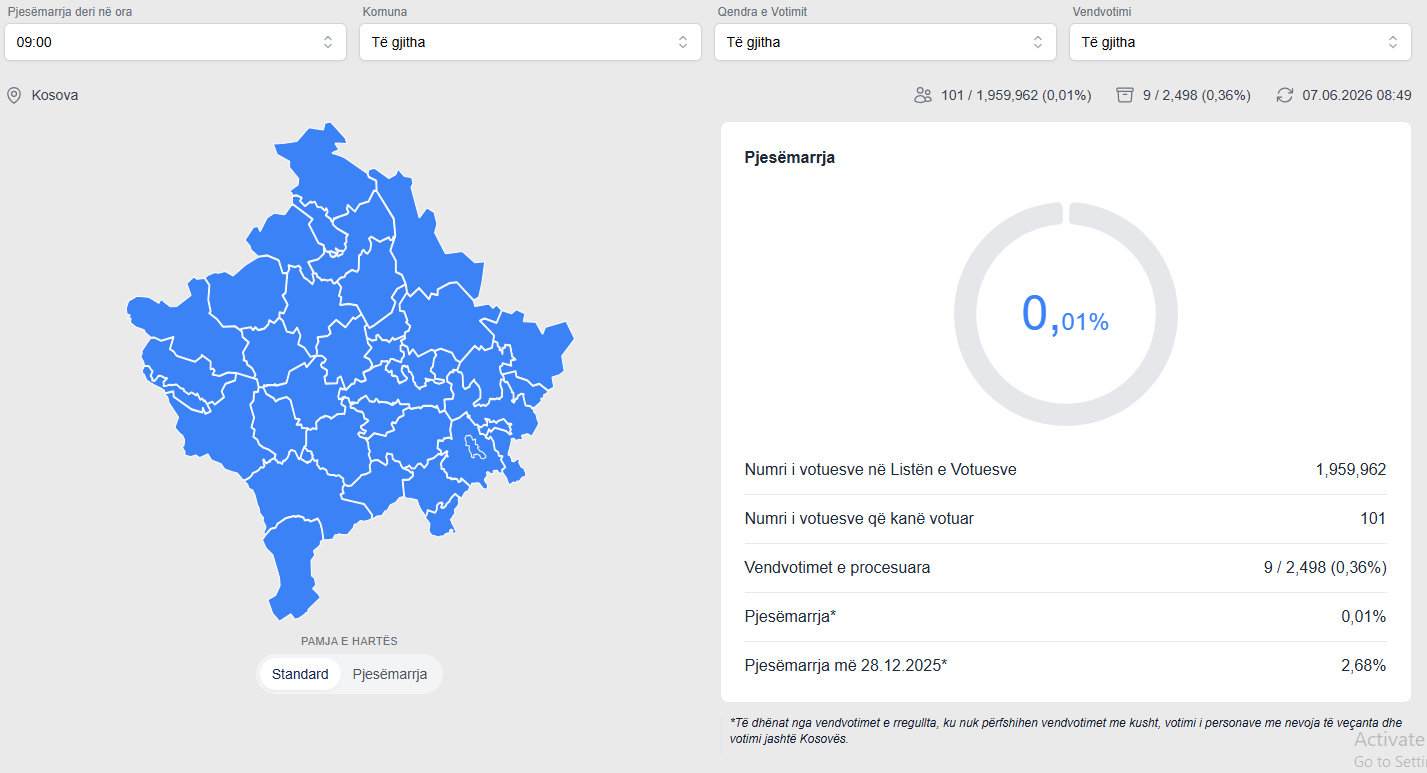Image resolution: width=1427 pixels, height=773 pixels.
Task: Select the Standard map view
Action: point(300,674)
